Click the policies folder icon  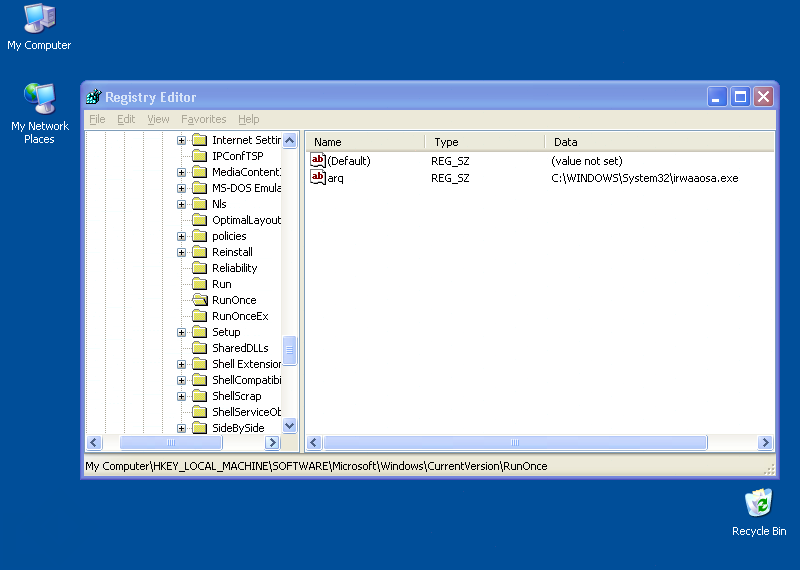tap(199, 236)
